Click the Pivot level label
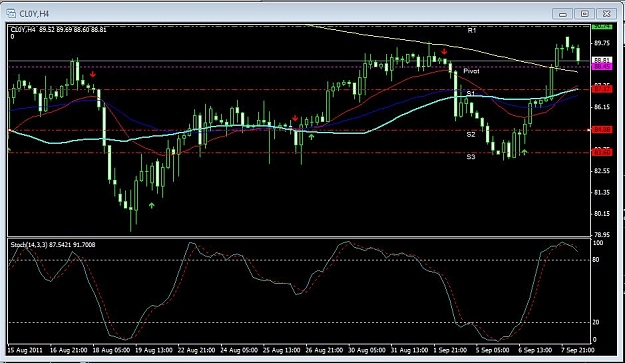625x363 pixels. (x=472, y=71)
